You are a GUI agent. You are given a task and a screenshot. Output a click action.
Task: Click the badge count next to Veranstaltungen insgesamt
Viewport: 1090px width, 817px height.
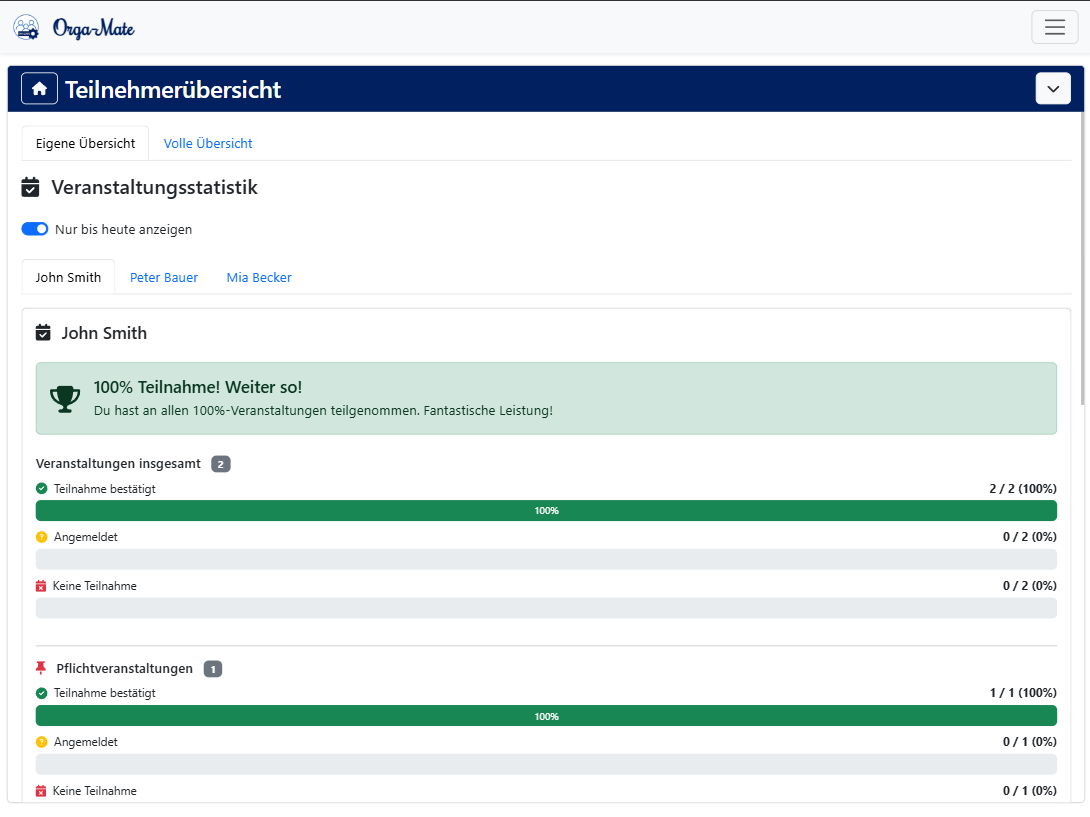click(x=221, y=464)
